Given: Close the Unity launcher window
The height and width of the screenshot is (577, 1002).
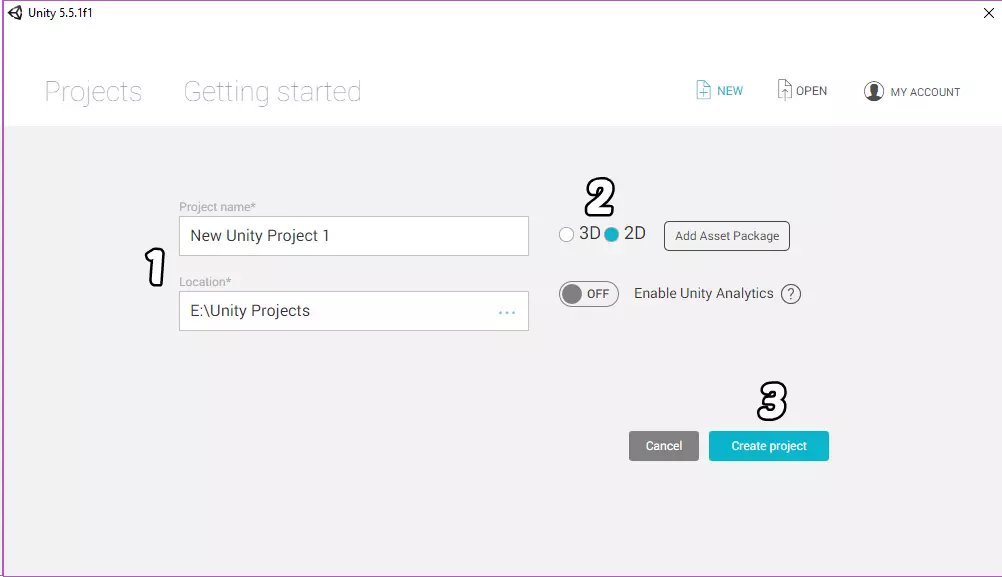Looking at the screenshot, I should coord(989,13).
